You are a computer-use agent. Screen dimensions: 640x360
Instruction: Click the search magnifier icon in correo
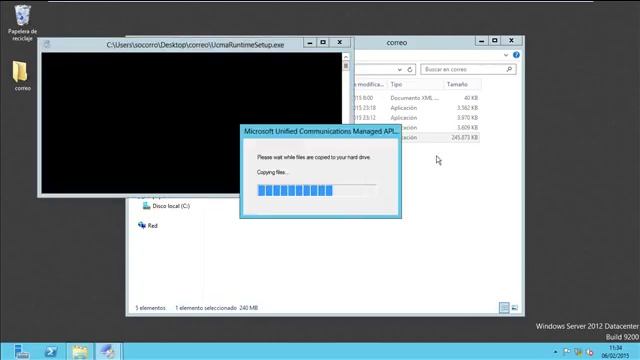[509, 69]
